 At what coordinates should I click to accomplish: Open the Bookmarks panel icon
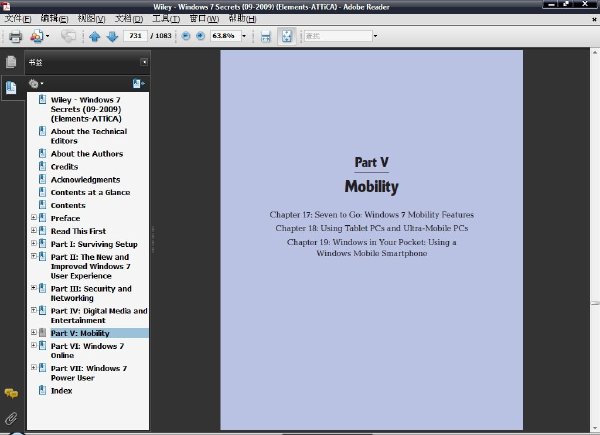tap(11, 88)
